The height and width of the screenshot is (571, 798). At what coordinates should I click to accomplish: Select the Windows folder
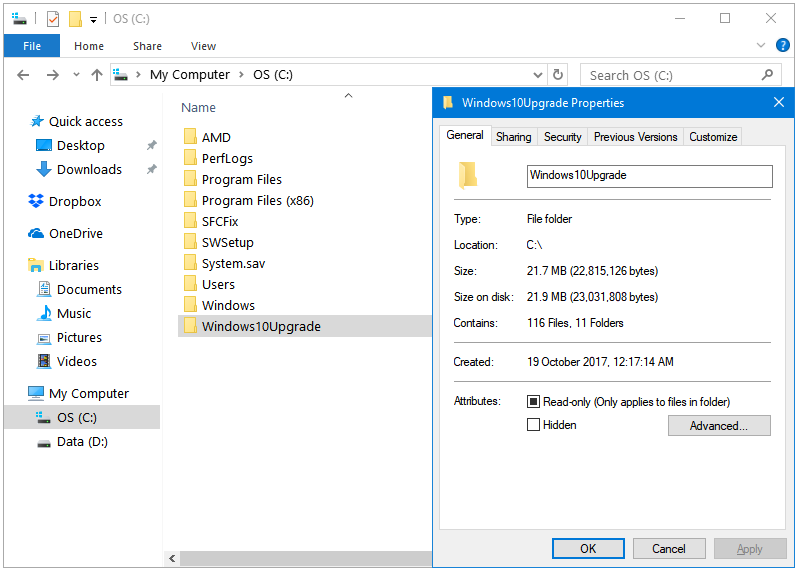point(228,305)
